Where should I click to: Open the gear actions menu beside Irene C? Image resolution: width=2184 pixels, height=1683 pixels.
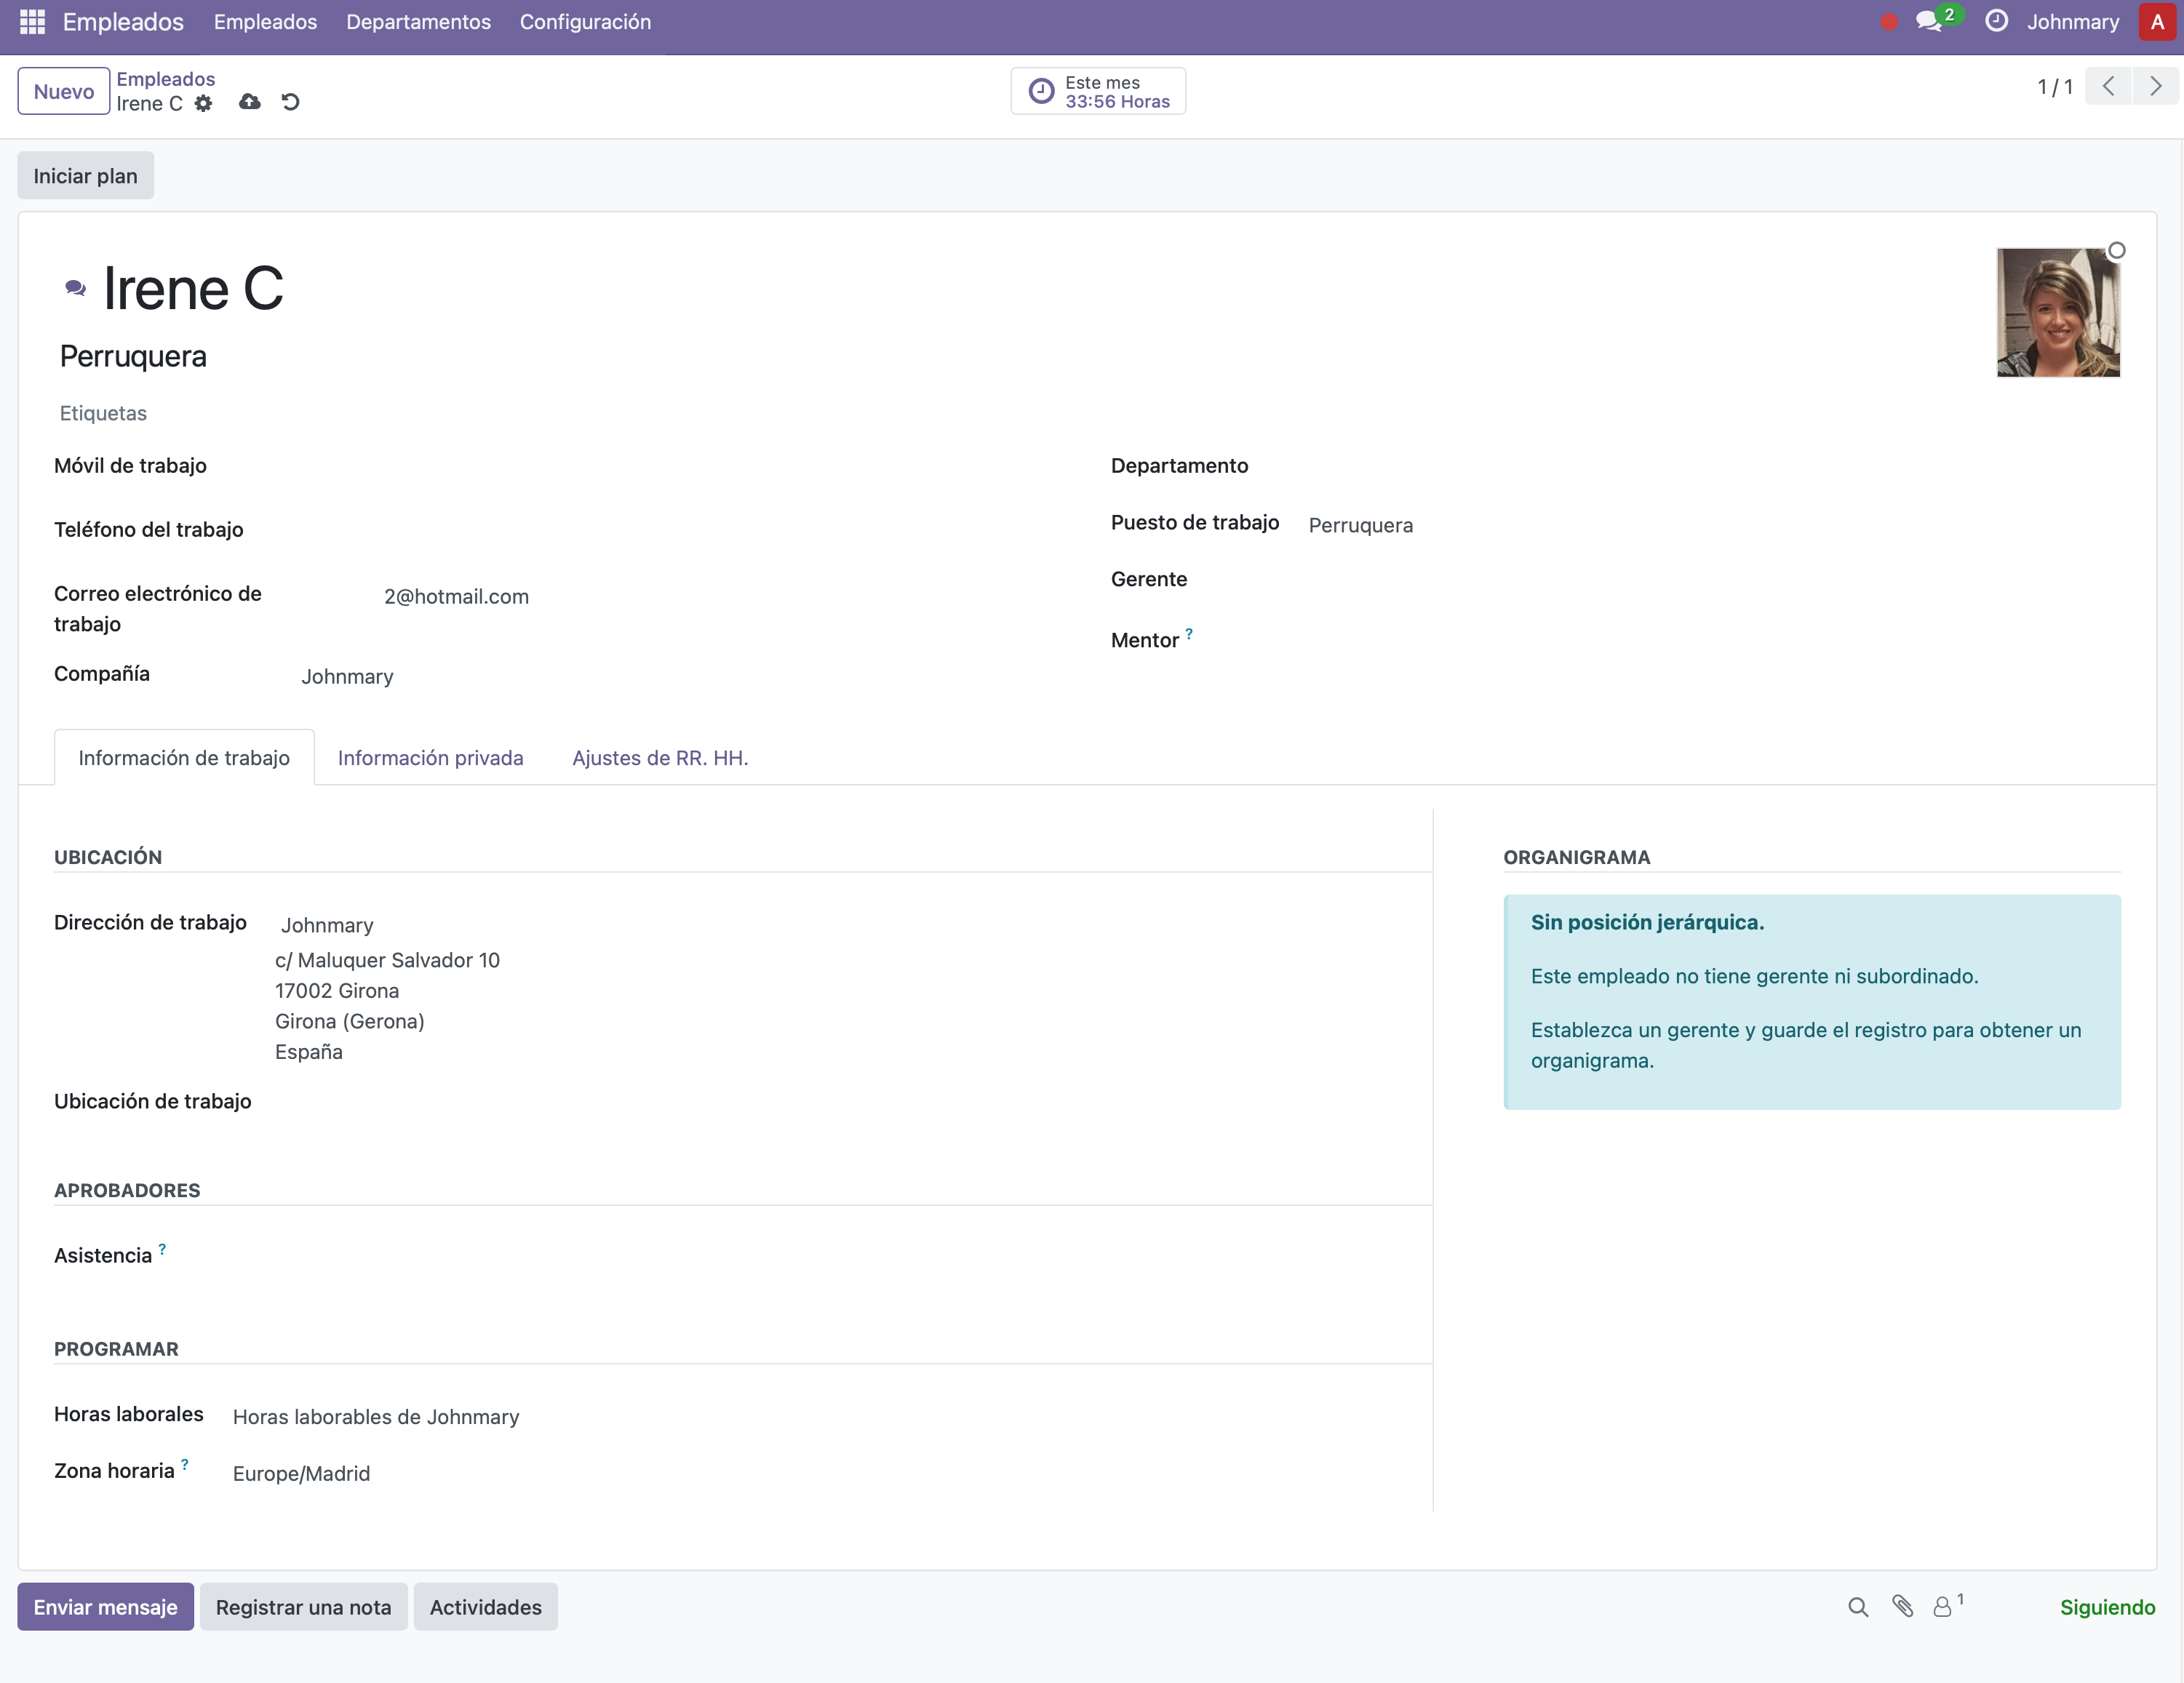point(203,103)
